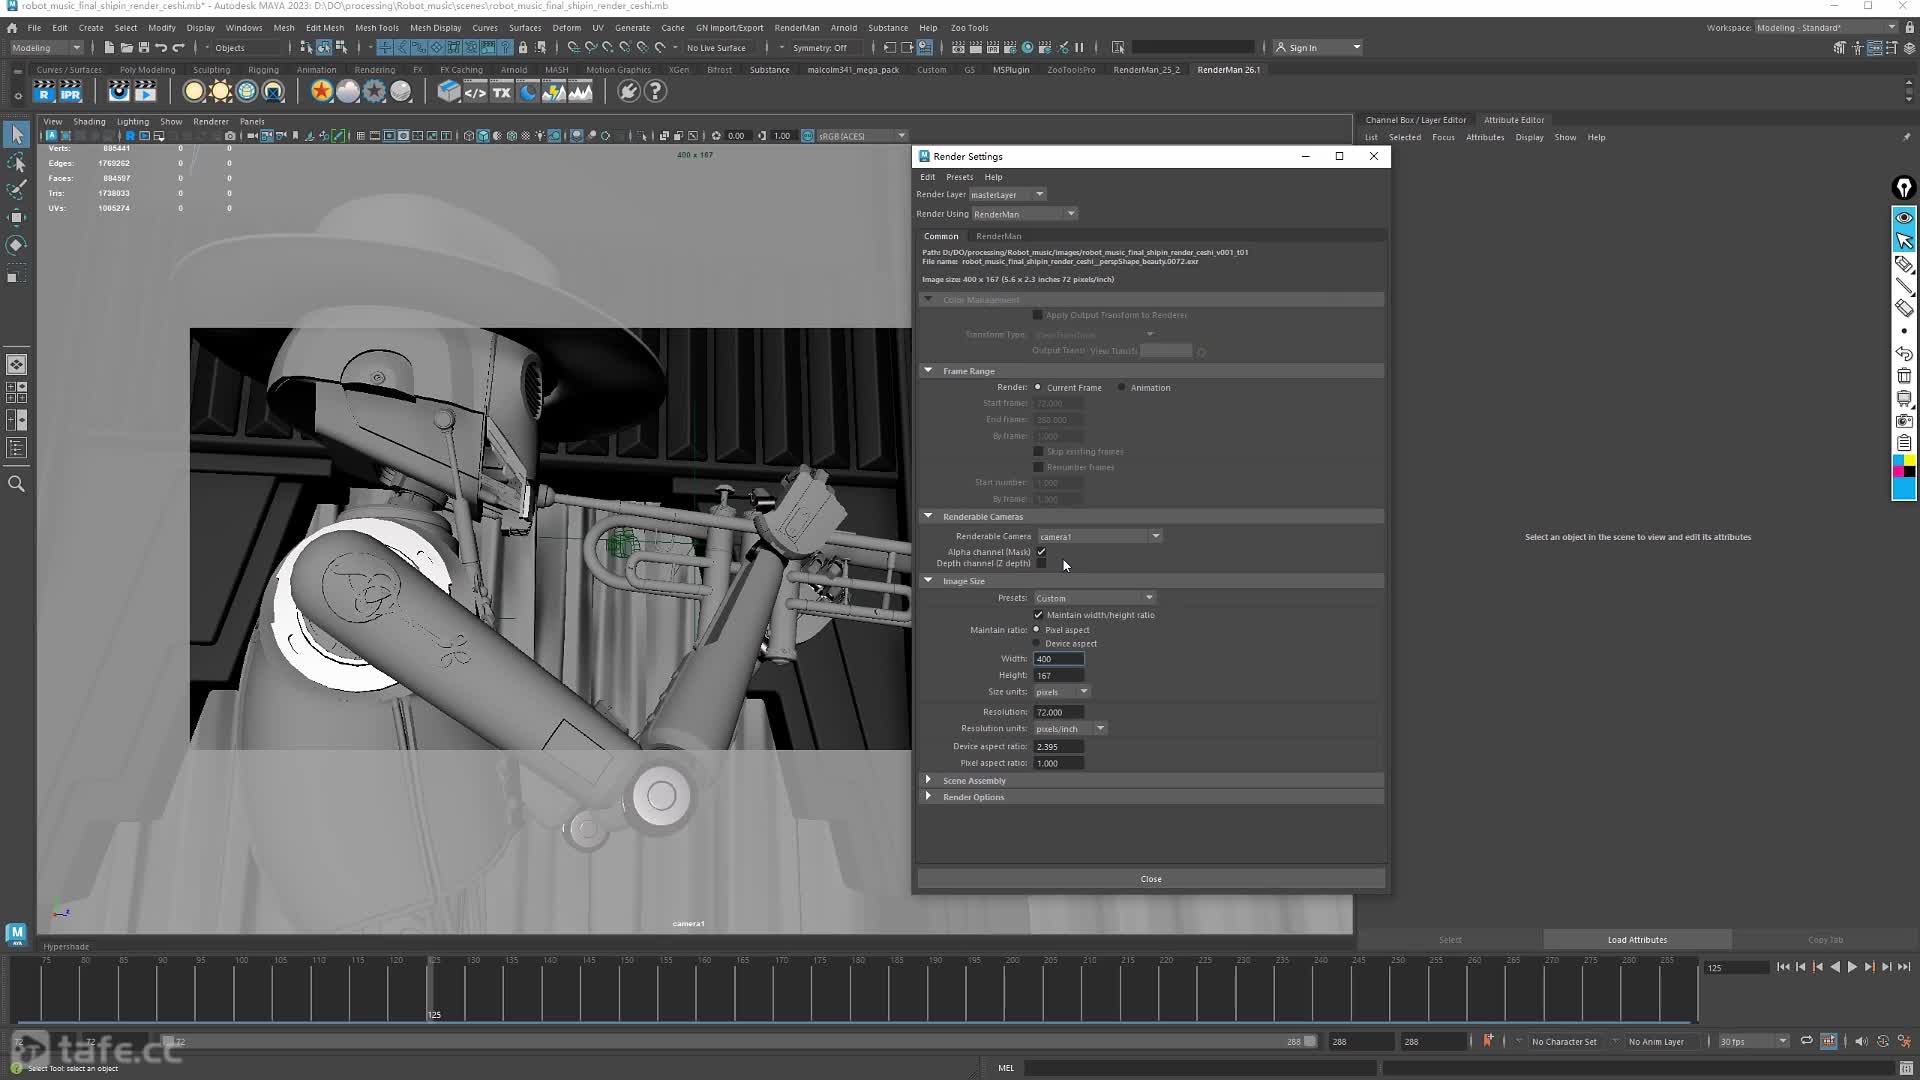Click the viewport snapshot camera icon
The image size is (1920, 1080).
(230, 136)
